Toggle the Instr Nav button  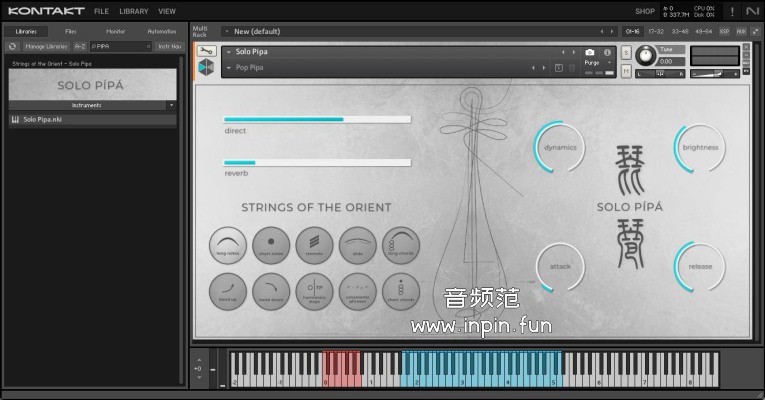[169, 46]
